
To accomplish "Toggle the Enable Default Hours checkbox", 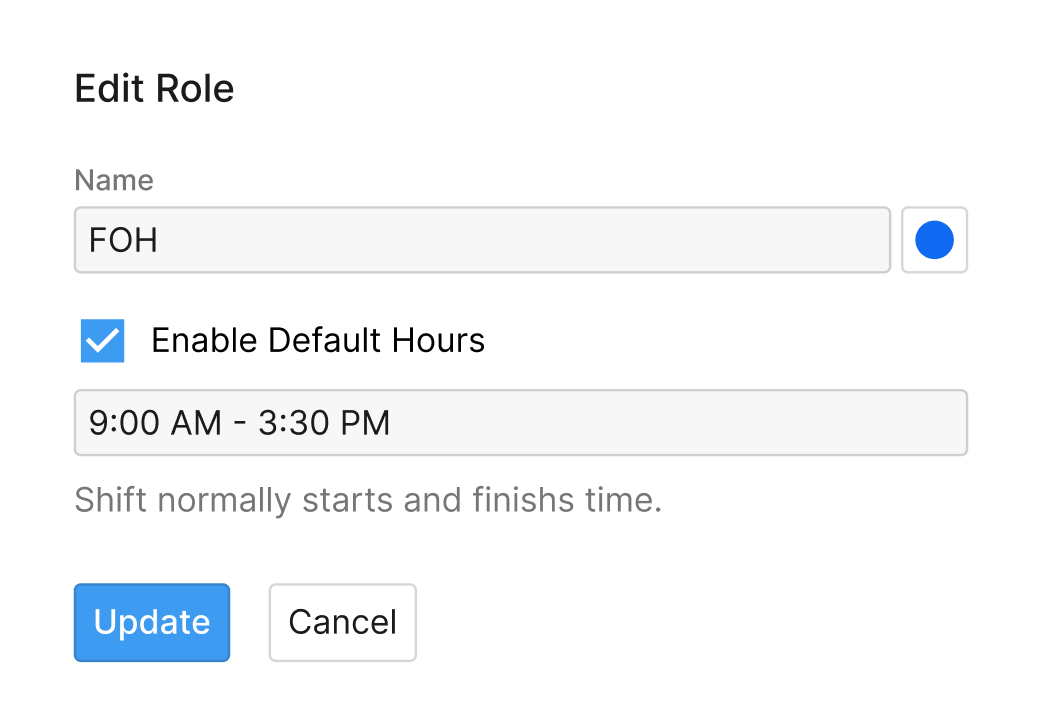I will pyautogui.click(x=101, y=340).
